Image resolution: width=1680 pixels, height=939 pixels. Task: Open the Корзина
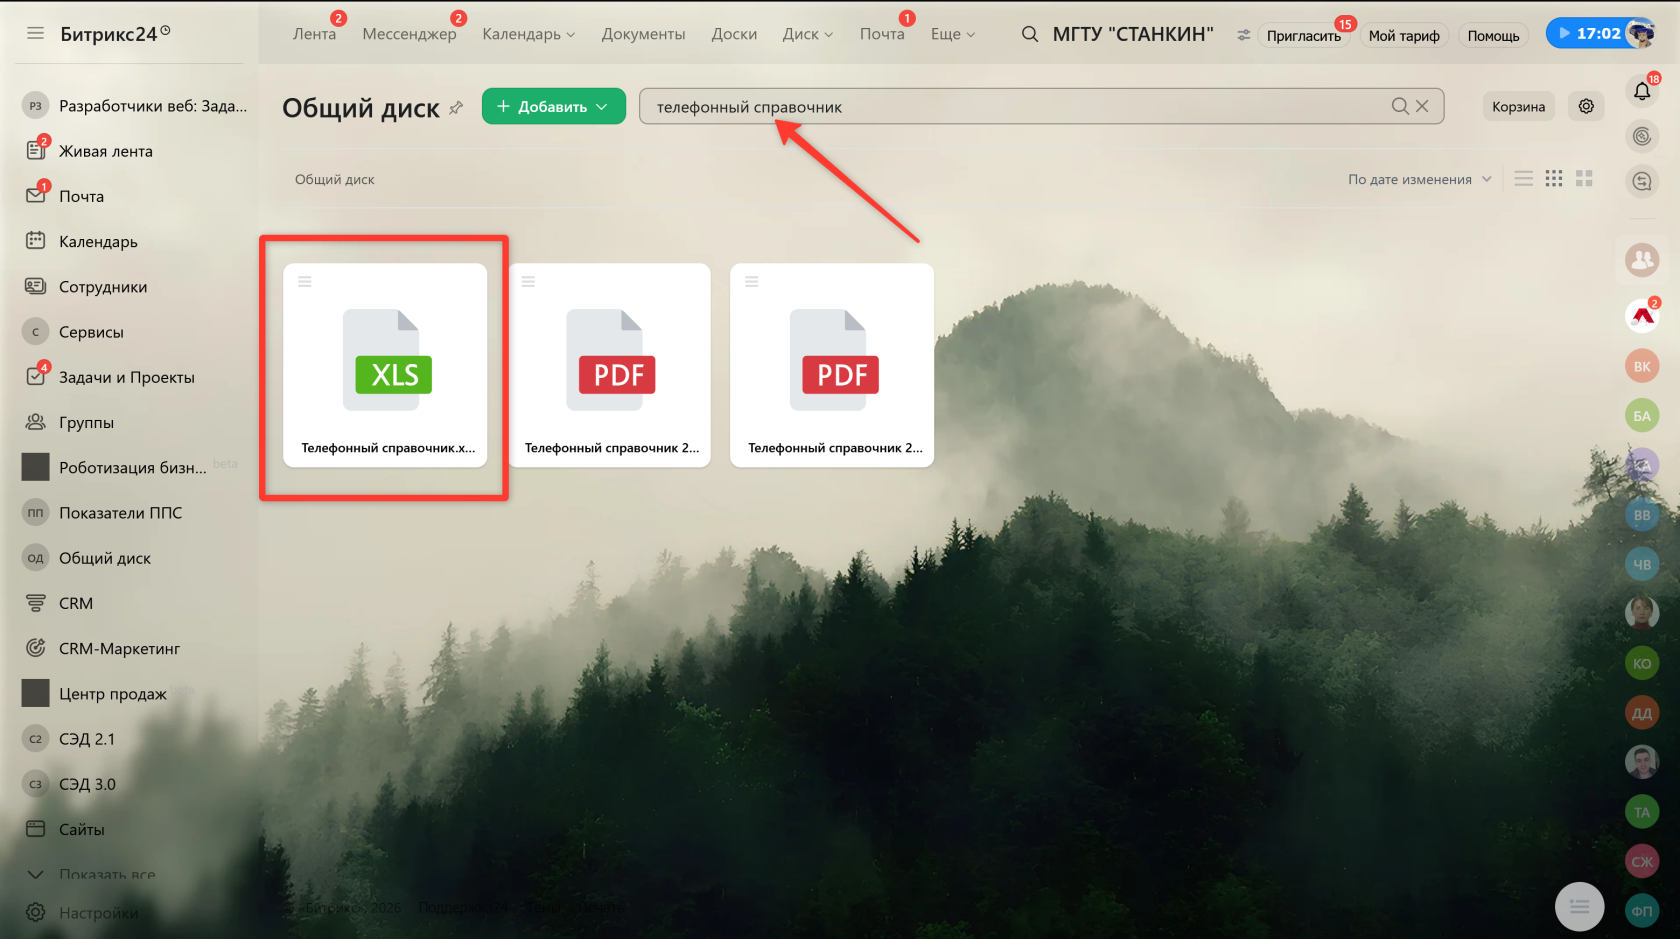tap(1518, 106)
